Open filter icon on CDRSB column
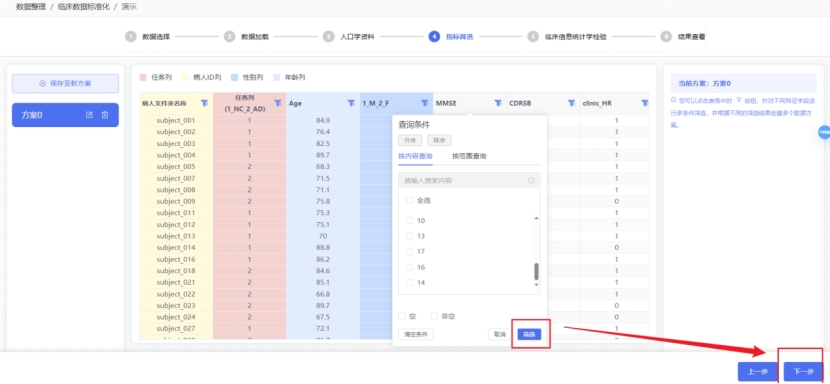 tap(571, 103)
